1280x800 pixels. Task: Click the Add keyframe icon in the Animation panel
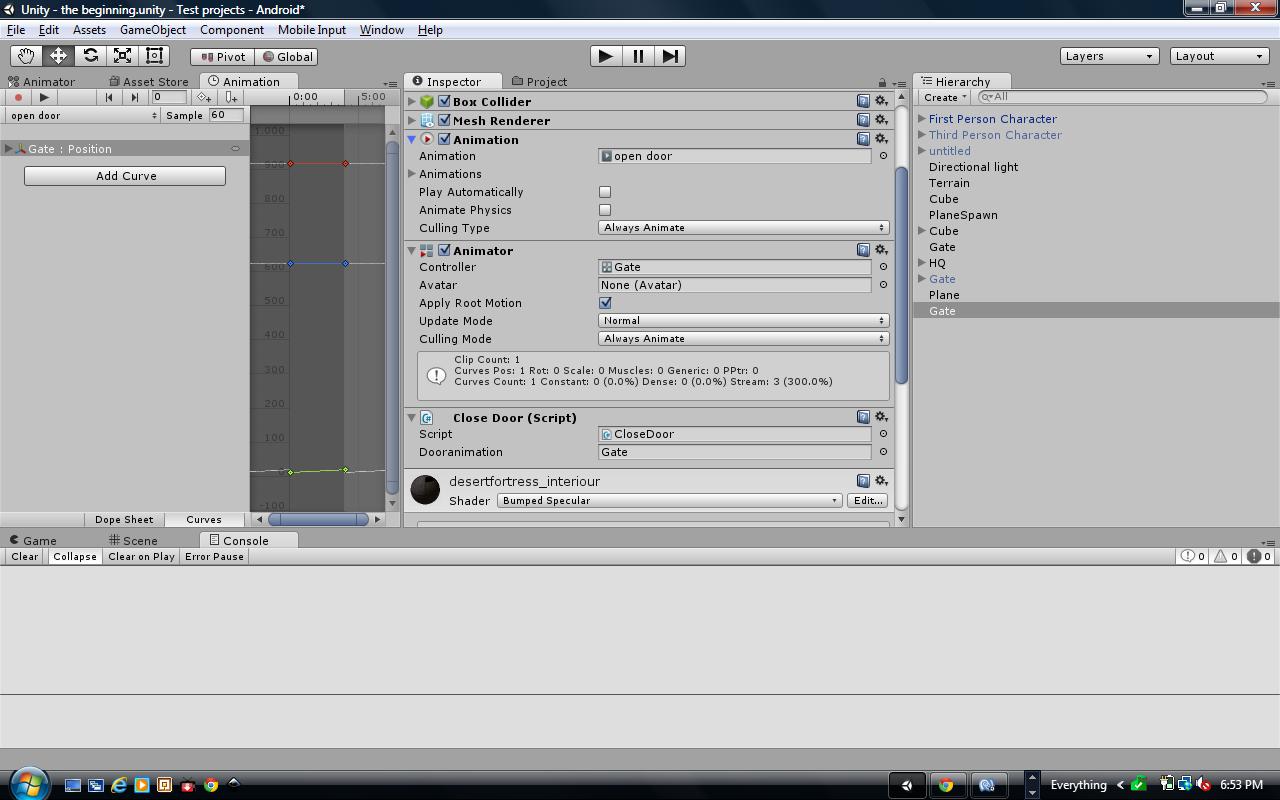(204, 97)
